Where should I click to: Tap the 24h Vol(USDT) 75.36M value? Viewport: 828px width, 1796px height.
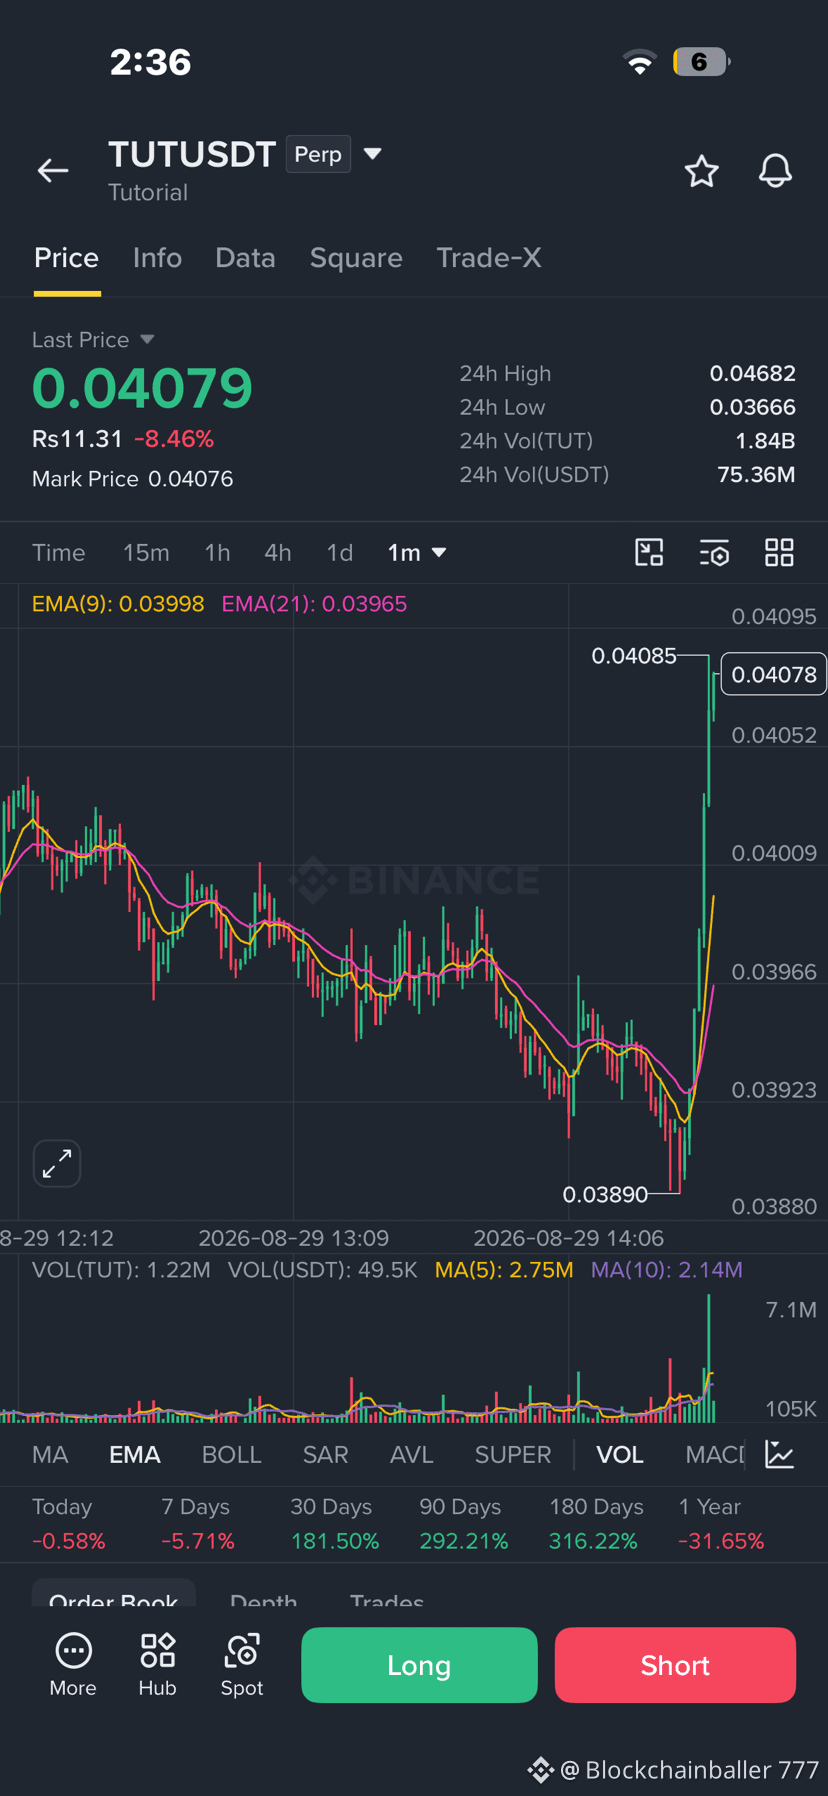756,474
